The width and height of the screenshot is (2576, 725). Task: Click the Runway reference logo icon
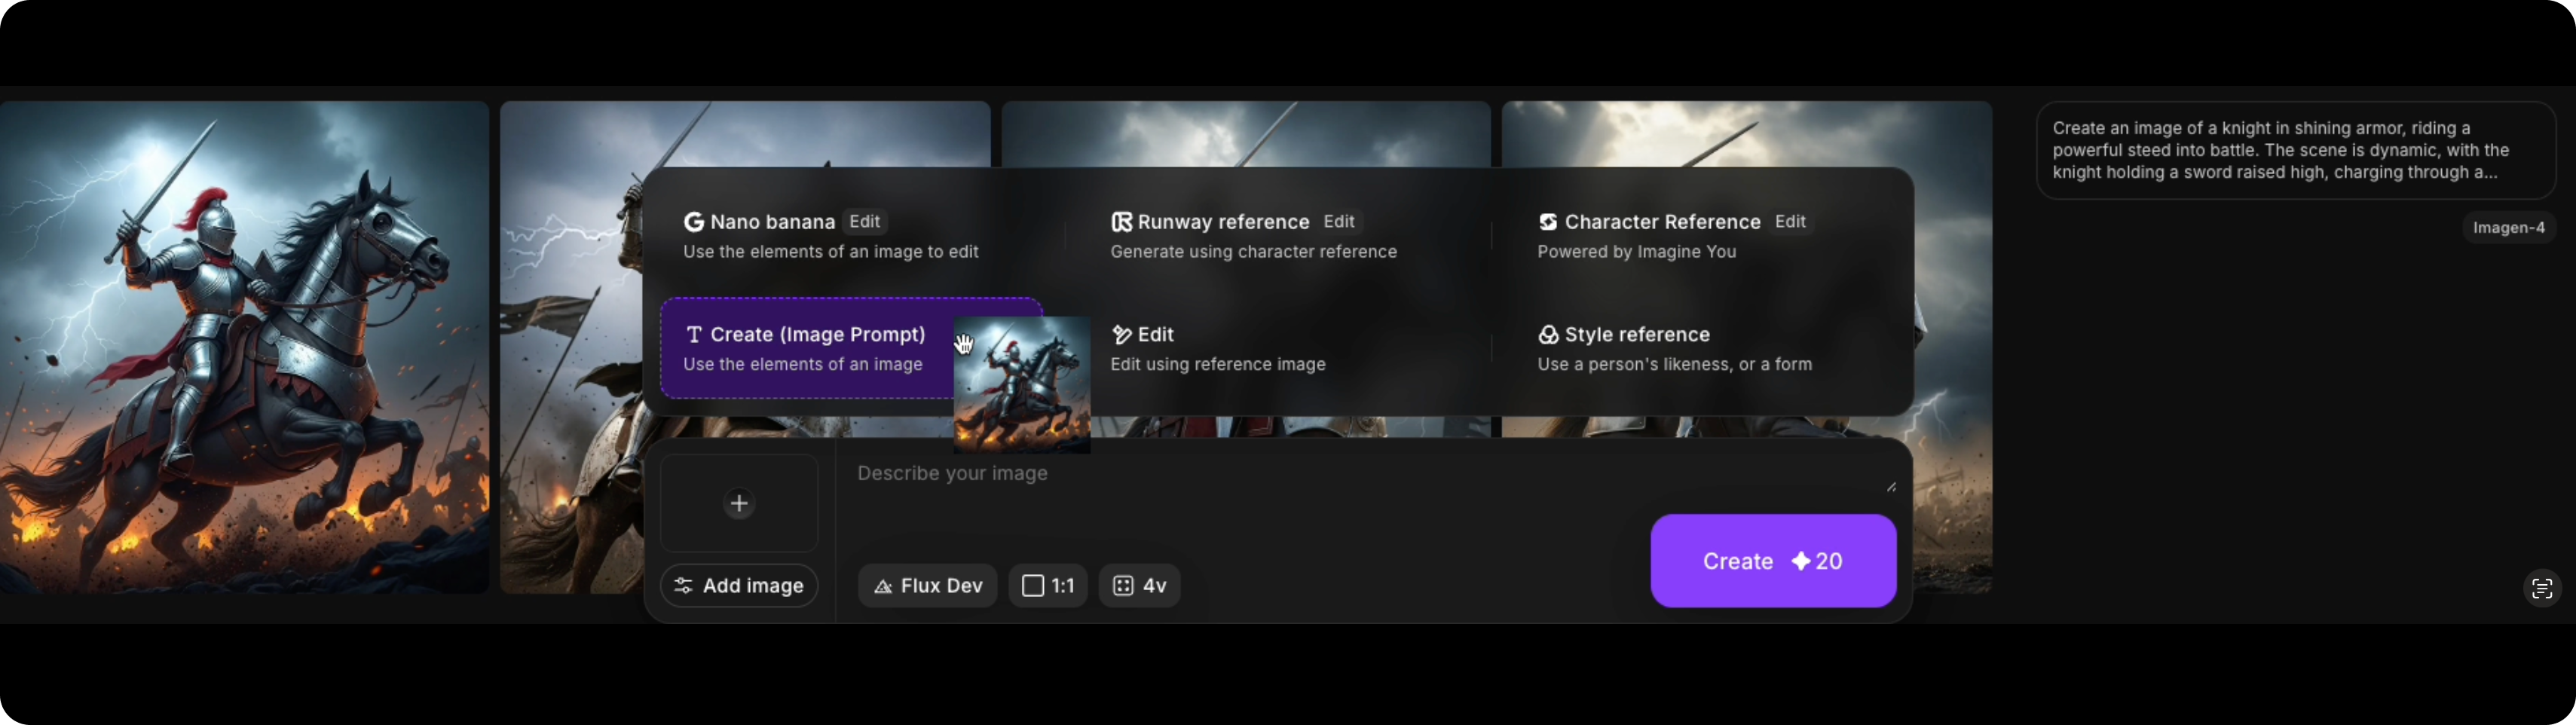tap(1121, 222)
